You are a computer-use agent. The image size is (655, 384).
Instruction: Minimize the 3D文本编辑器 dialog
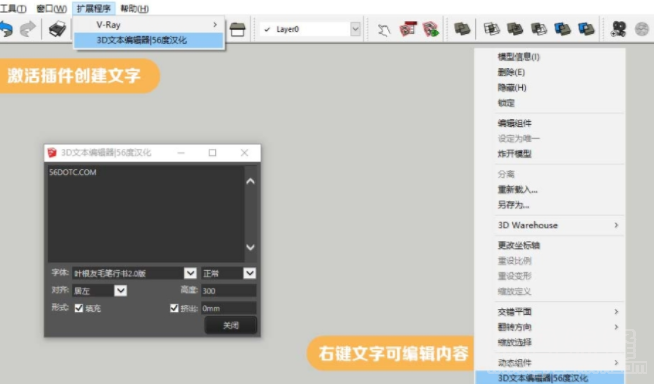[181, 153]
